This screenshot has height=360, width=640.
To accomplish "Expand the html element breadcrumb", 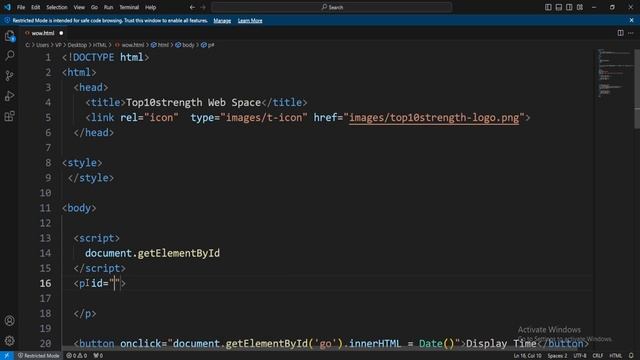I will click(x=160, y=45).
